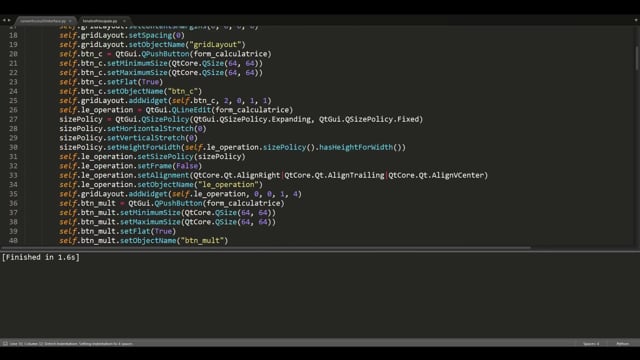Click the horizontal scrollbar of the editor

pos(265,248)
